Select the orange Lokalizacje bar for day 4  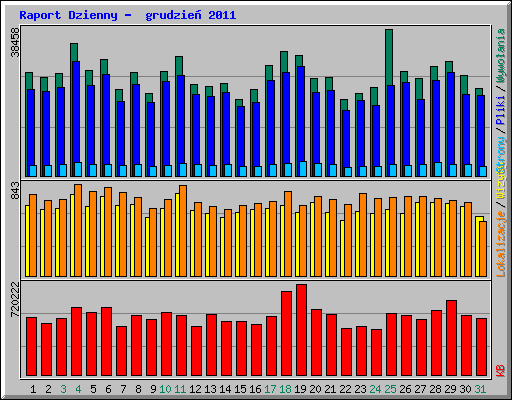coord(78,230)
